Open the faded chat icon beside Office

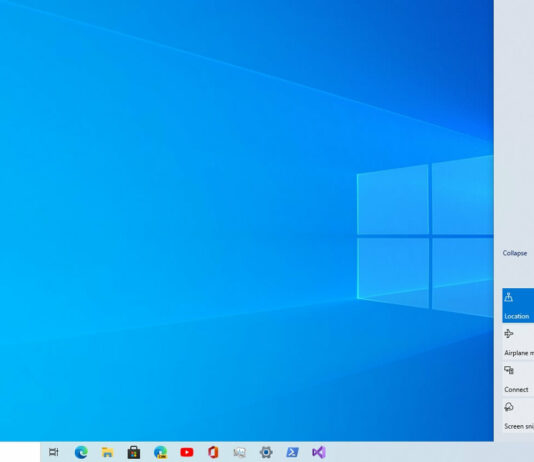click(240, 452)
